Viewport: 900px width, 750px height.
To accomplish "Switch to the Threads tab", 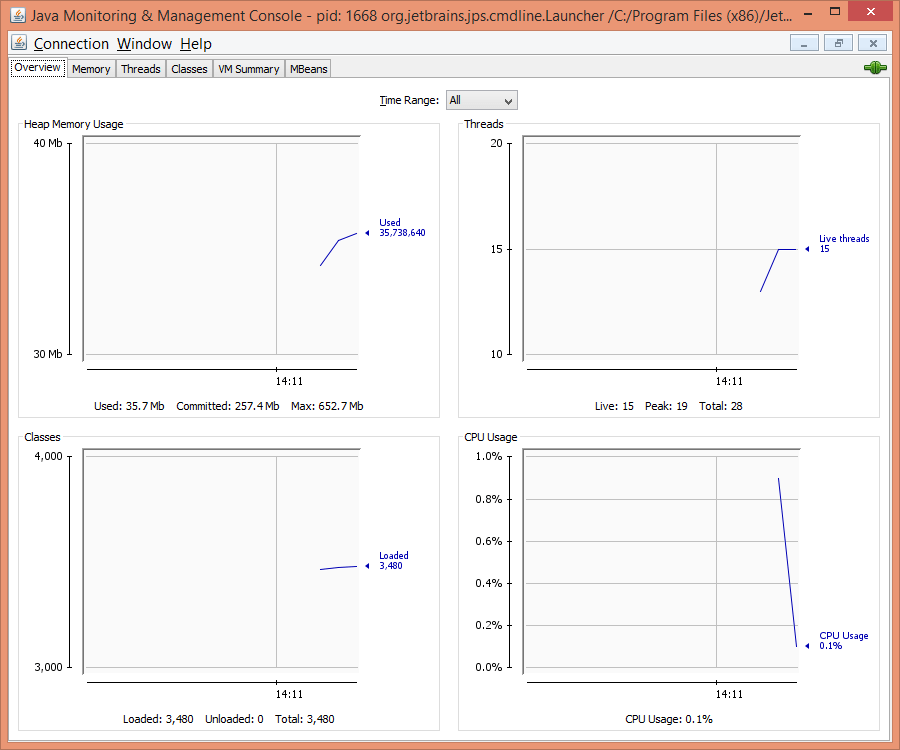I will click(x=141, y=69).
